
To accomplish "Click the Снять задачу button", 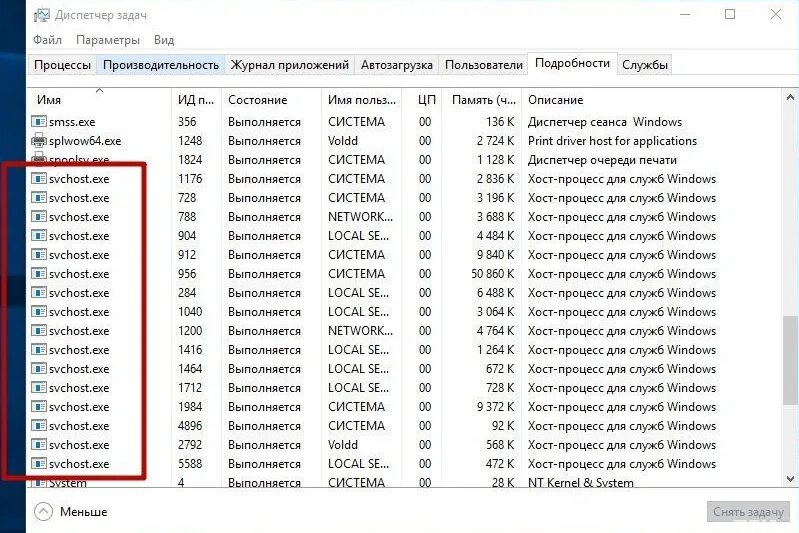I will point(748,512).
